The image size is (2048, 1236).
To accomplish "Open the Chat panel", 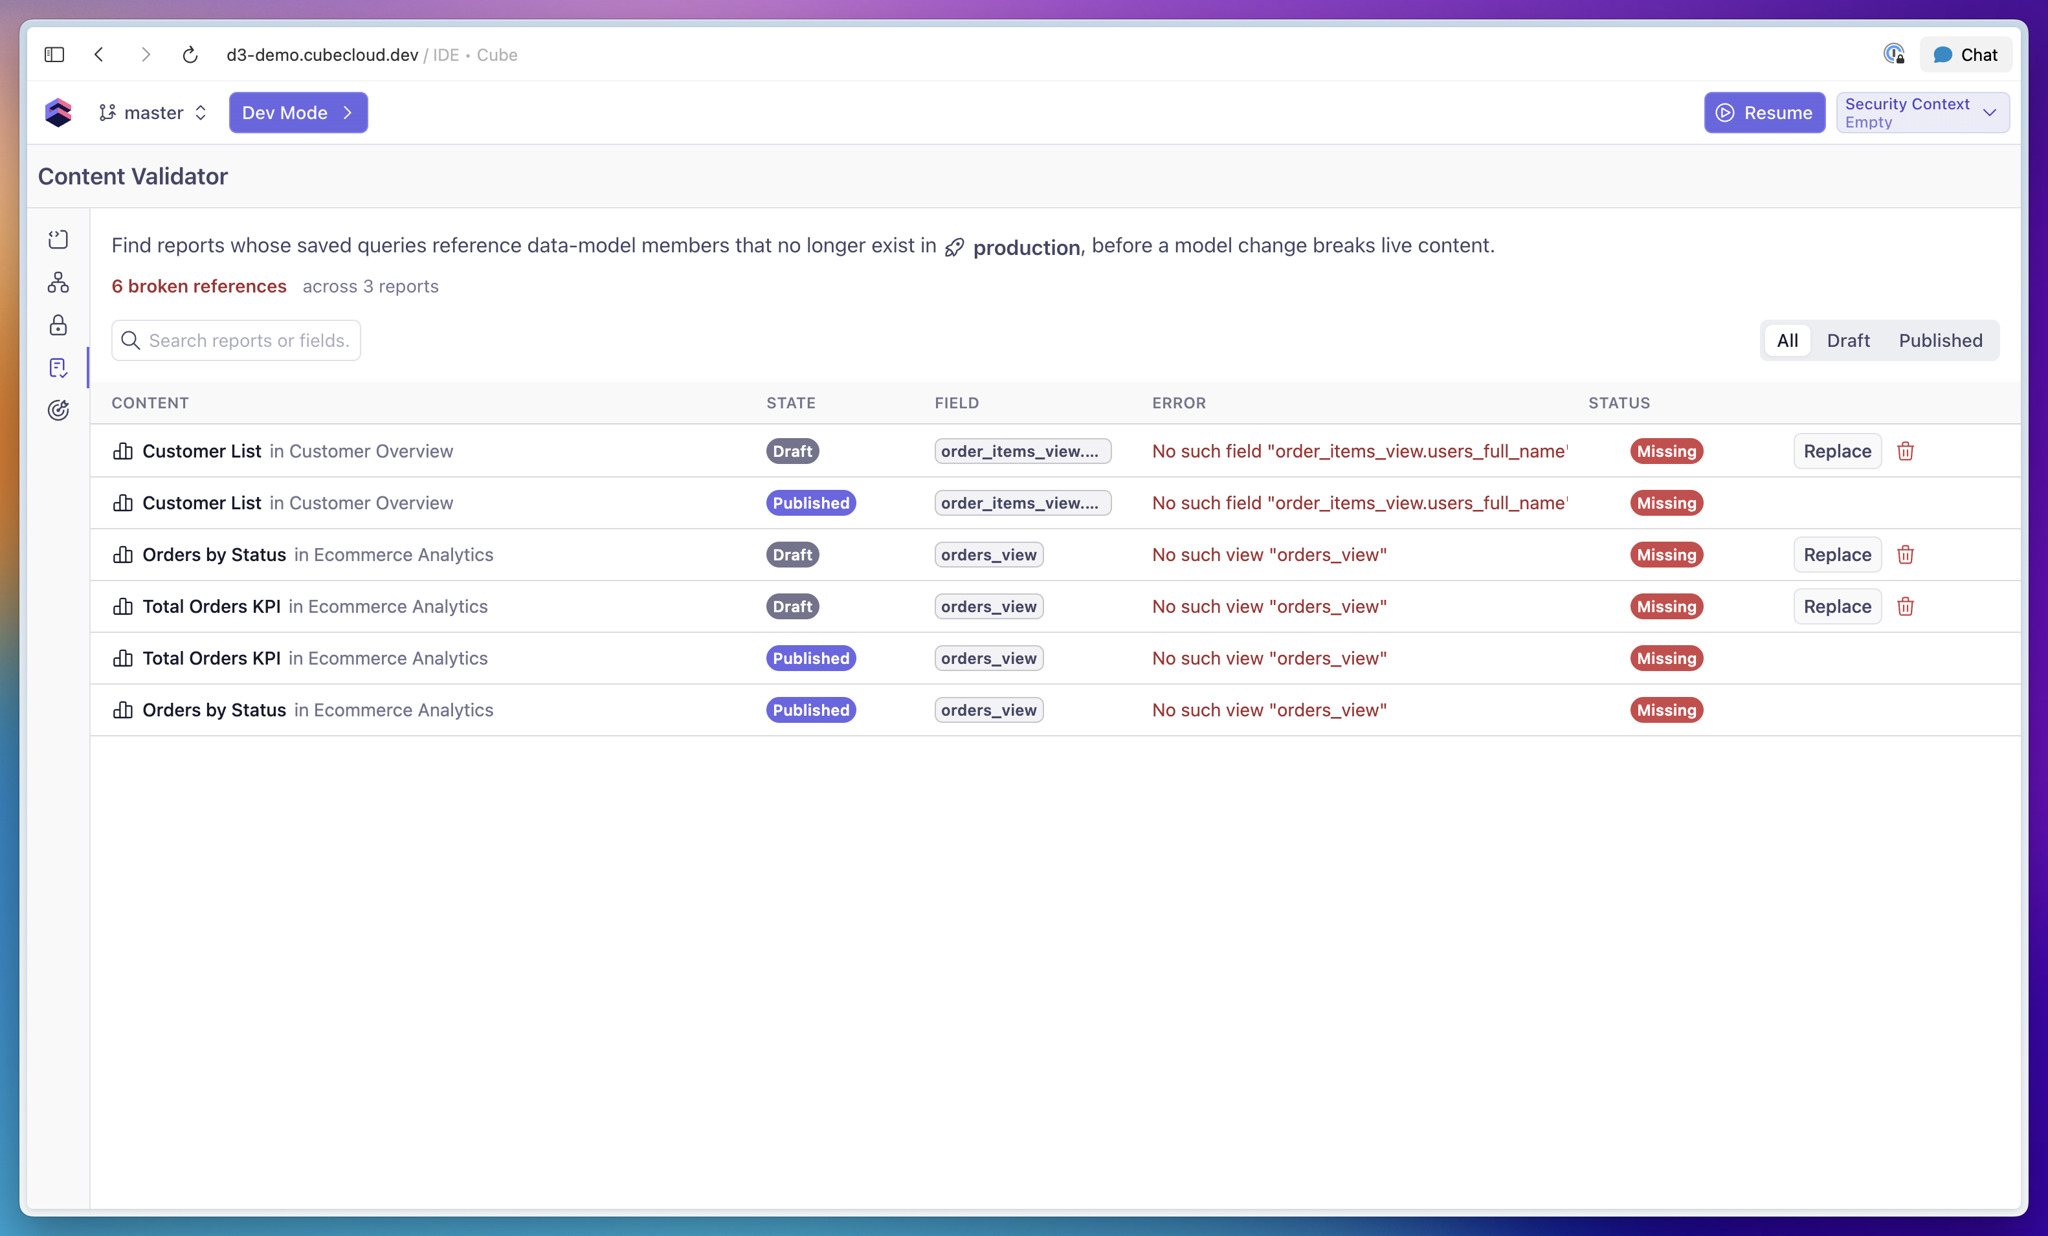I will tap(1966, 55).
